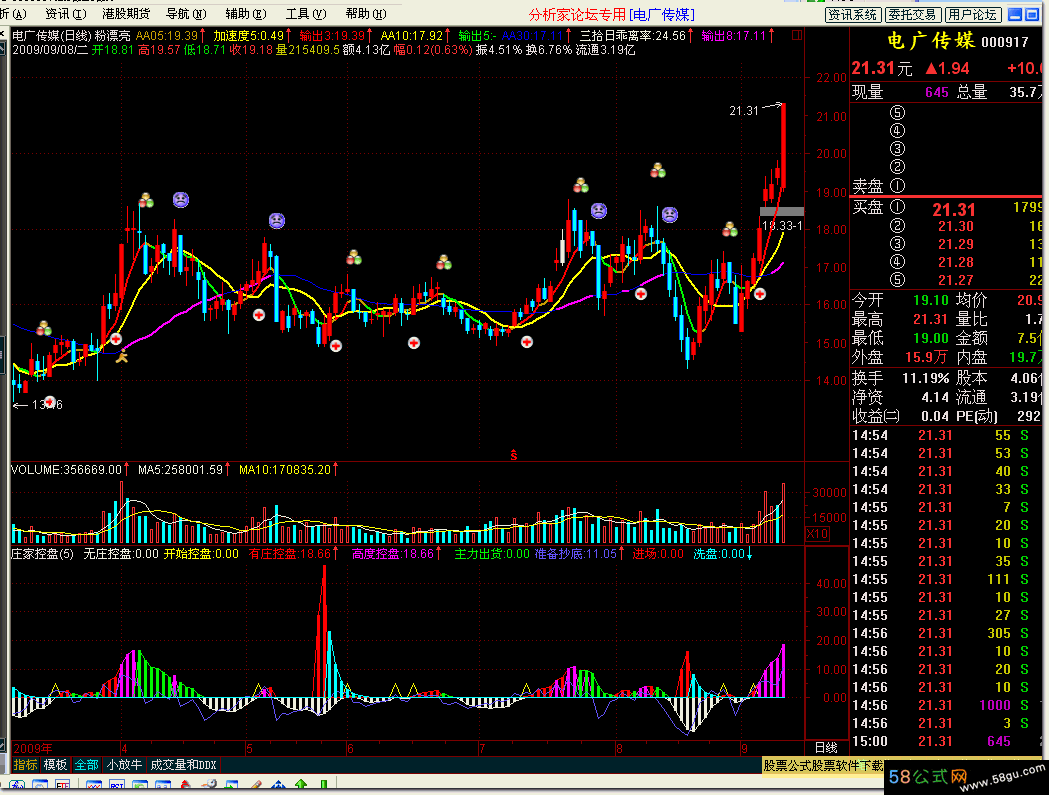Switch to the 模板 tab
Image resolution: width=1049 pixels, height=795 pixels.
coord(56,765)
